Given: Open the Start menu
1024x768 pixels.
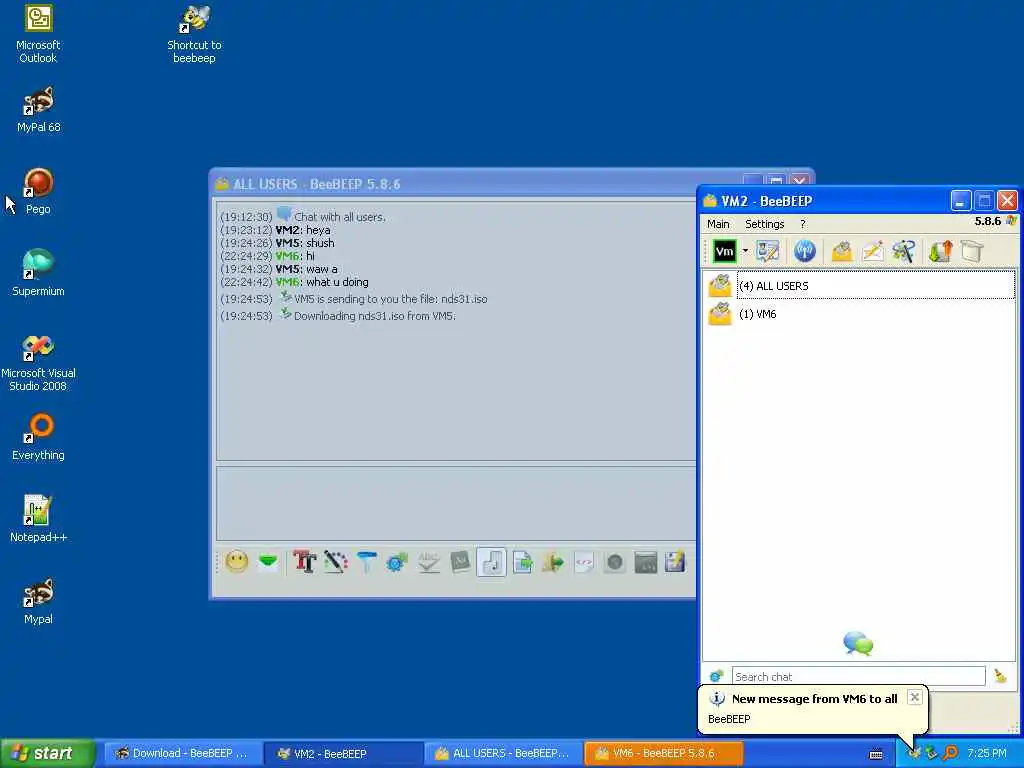Looking at the screenshot, I should (x=47, y=753).
